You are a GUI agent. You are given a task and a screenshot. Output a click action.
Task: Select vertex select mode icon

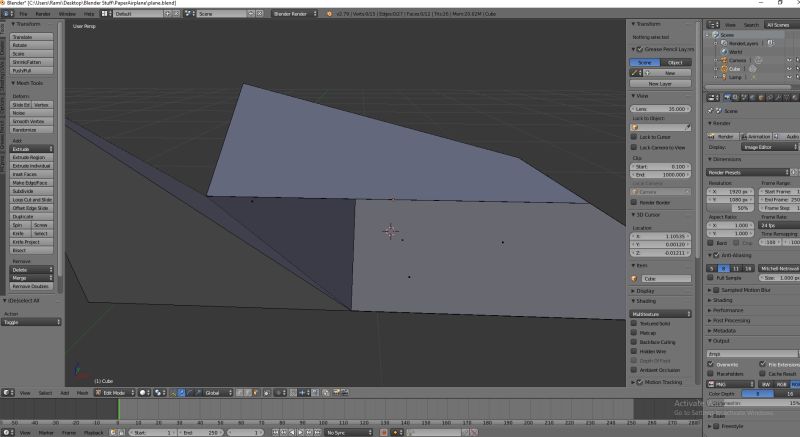(239, 393)
